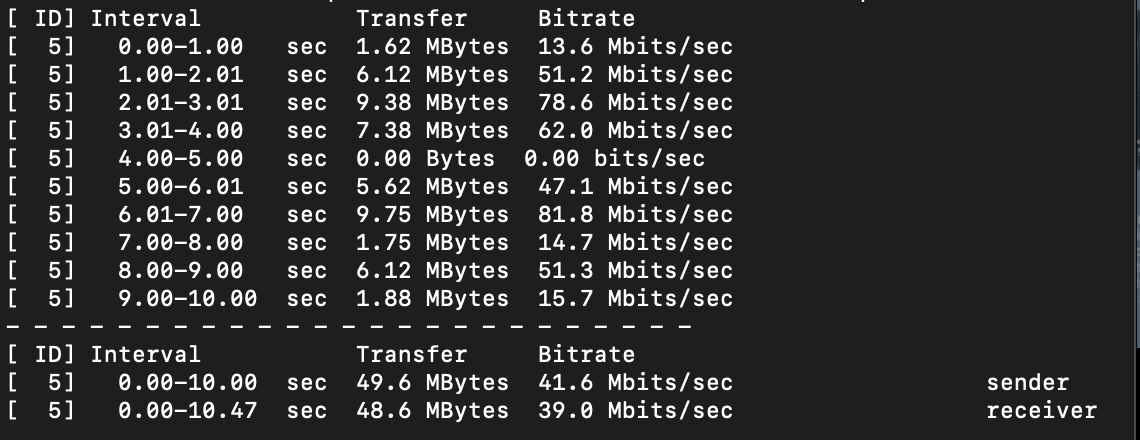
Task: Click the 7.00-8.00 interval text
Action: (x=181, y=243)
